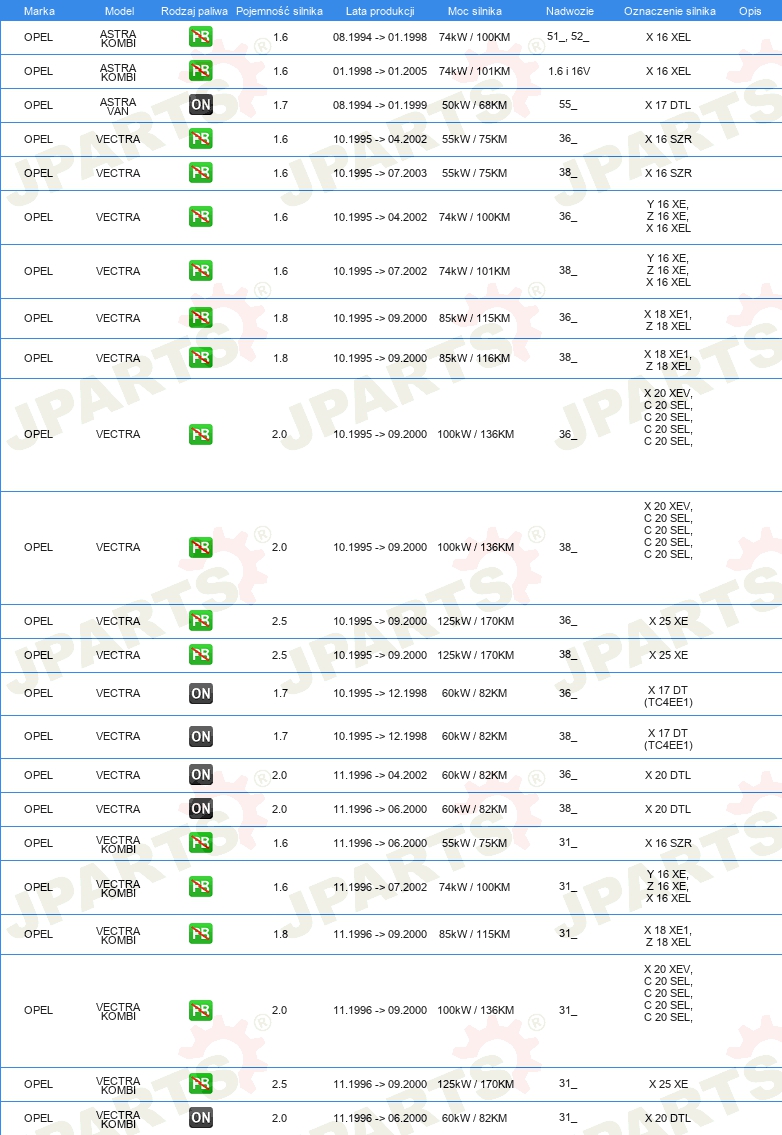Click 'X 16 SZR' in the Vectra Kombi row
Image resolution: width=782 pixels, height=1135 pixels.
tap(668, 843)
